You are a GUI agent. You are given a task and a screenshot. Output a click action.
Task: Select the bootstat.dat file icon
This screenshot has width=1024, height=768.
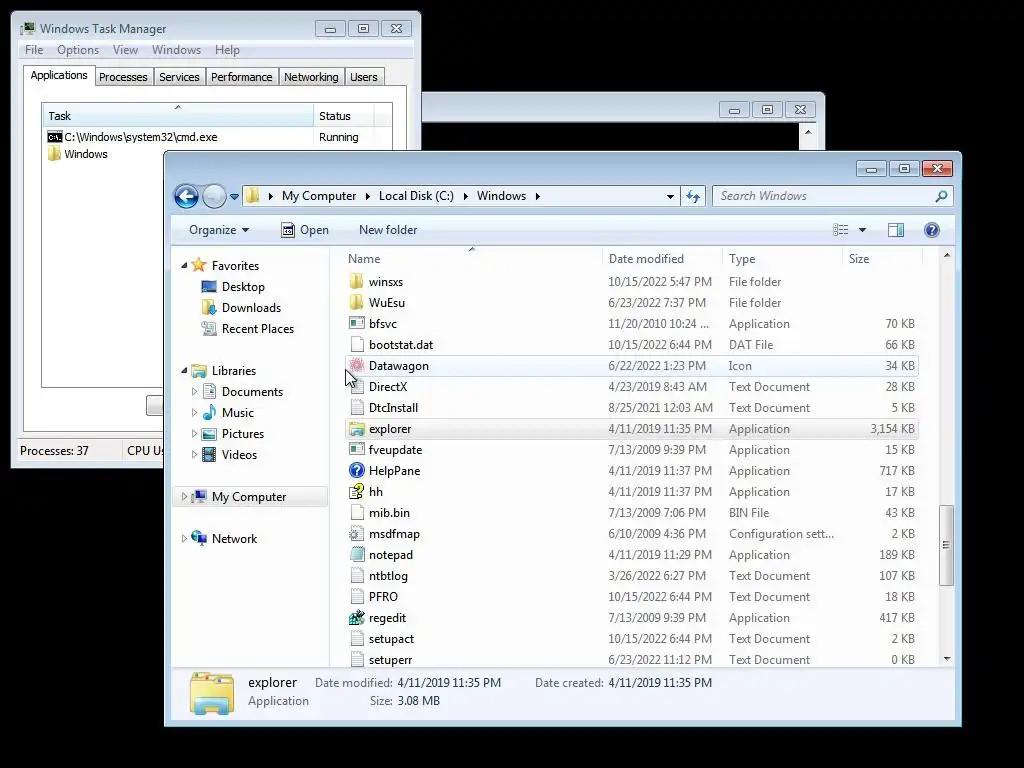coord(357,344)
